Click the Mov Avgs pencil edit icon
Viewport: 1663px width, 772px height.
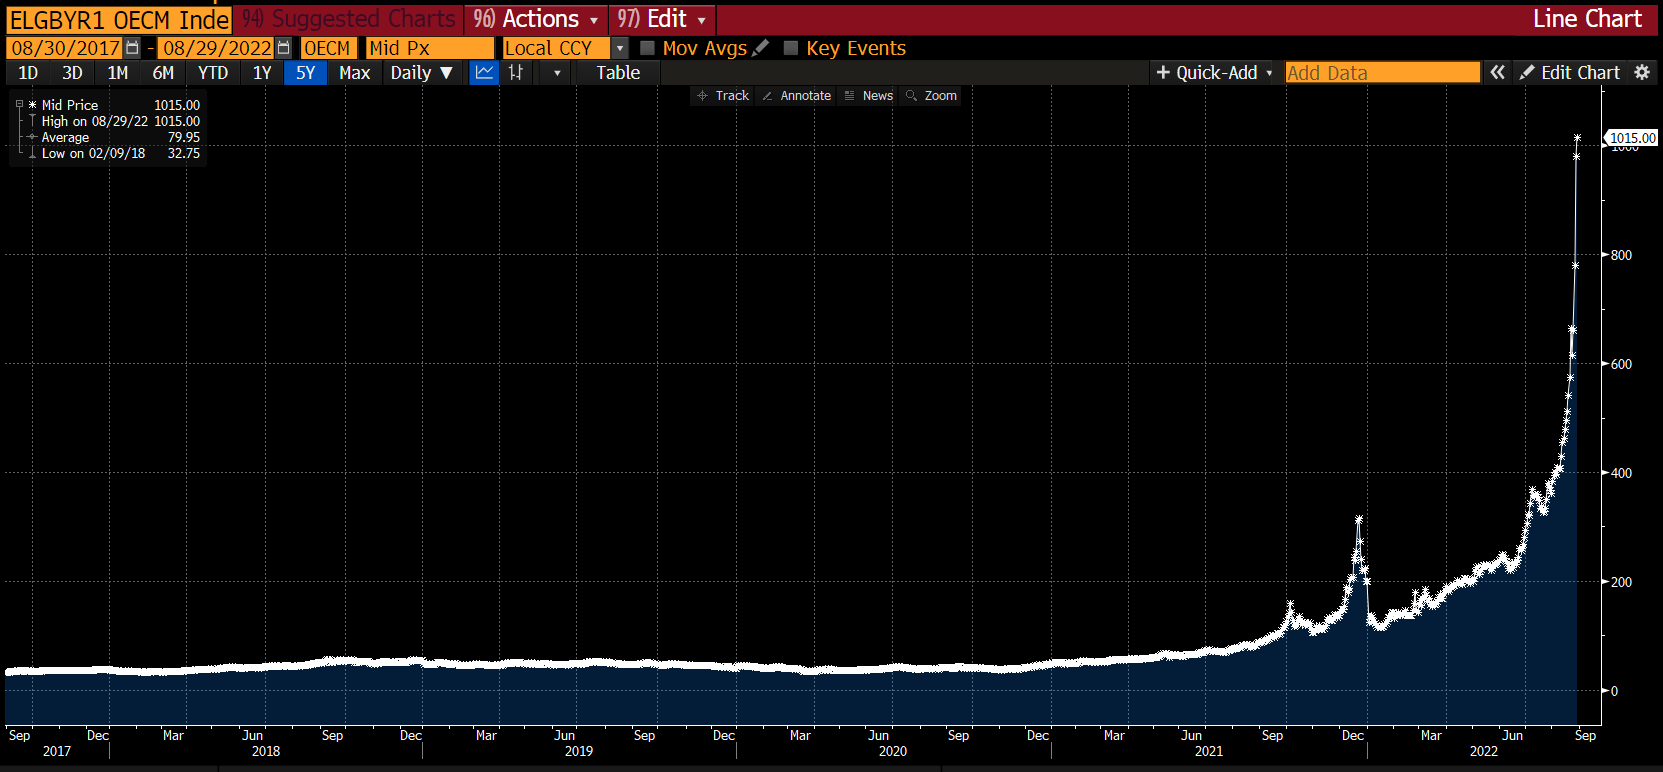(x=761, y=48)
